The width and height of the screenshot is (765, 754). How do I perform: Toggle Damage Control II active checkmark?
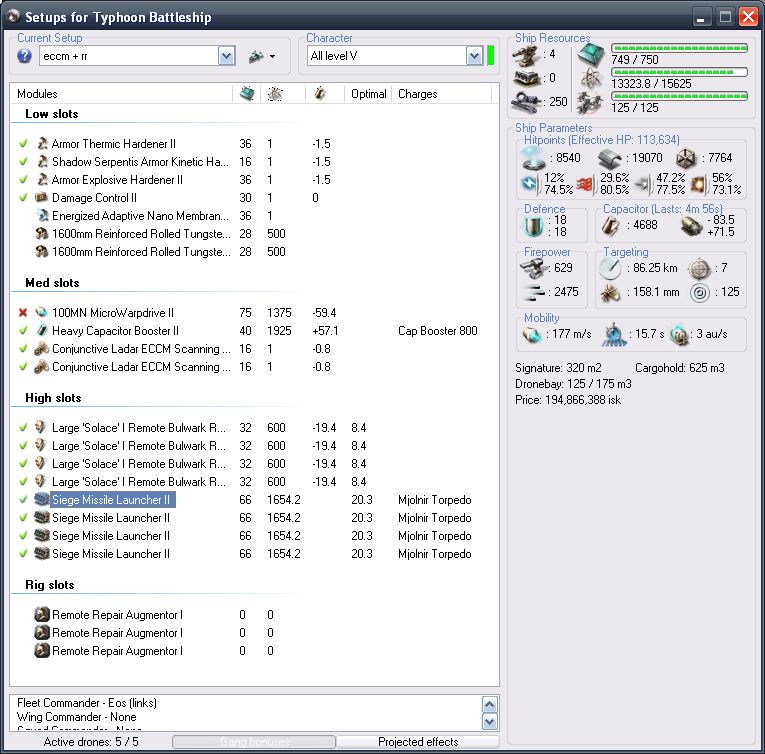click(x=23, y=198)
